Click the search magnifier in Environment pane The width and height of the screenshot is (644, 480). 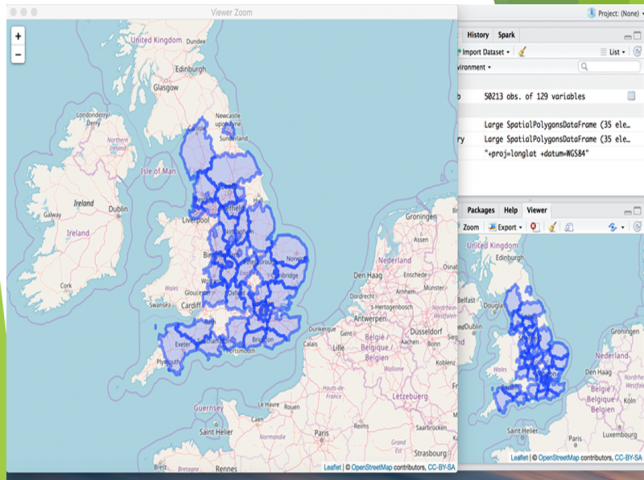[x=584, y=67]
